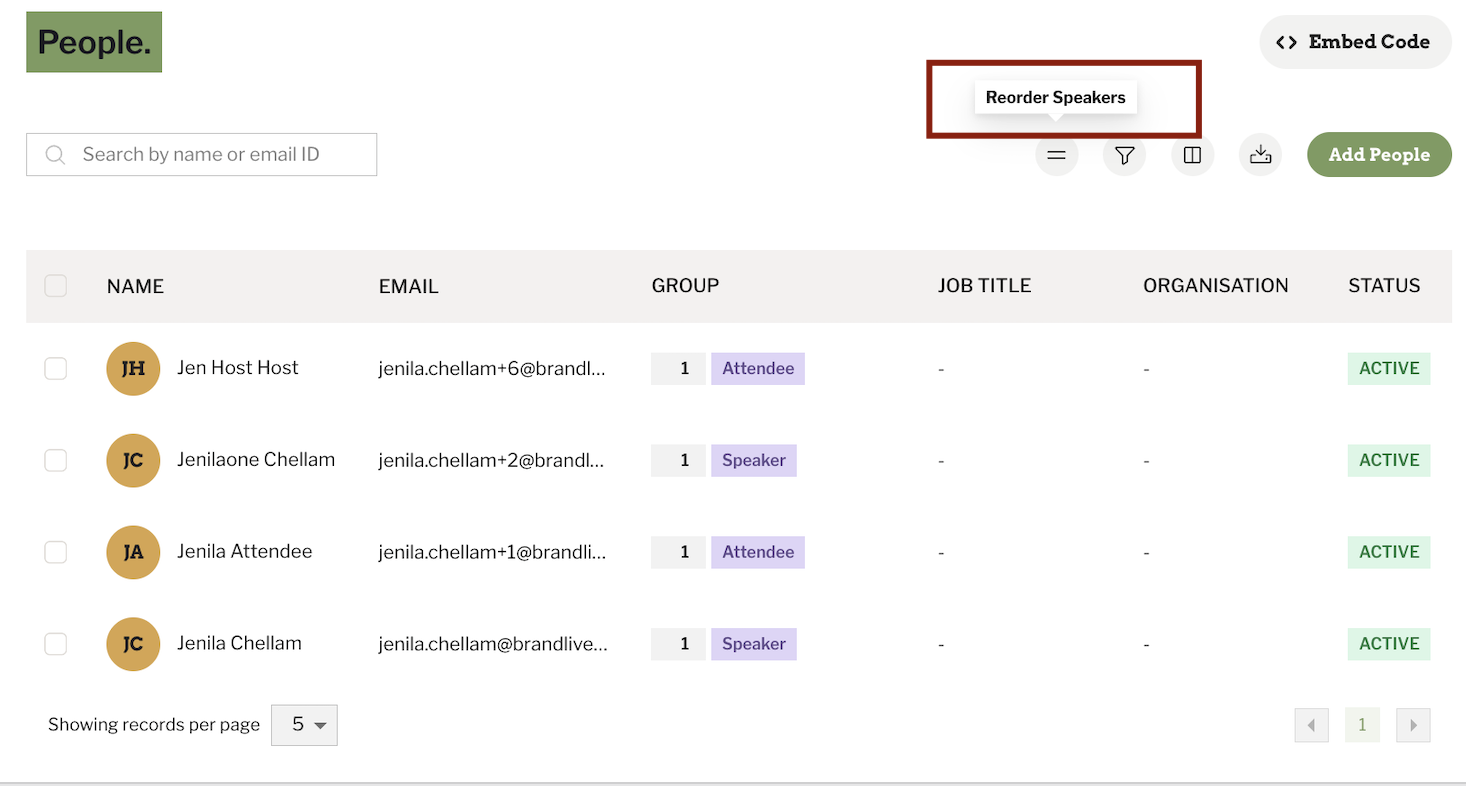Tick the checkbox for Jenila Chellam row
This screenshot has height=786, width=1466.
(56, 644)
